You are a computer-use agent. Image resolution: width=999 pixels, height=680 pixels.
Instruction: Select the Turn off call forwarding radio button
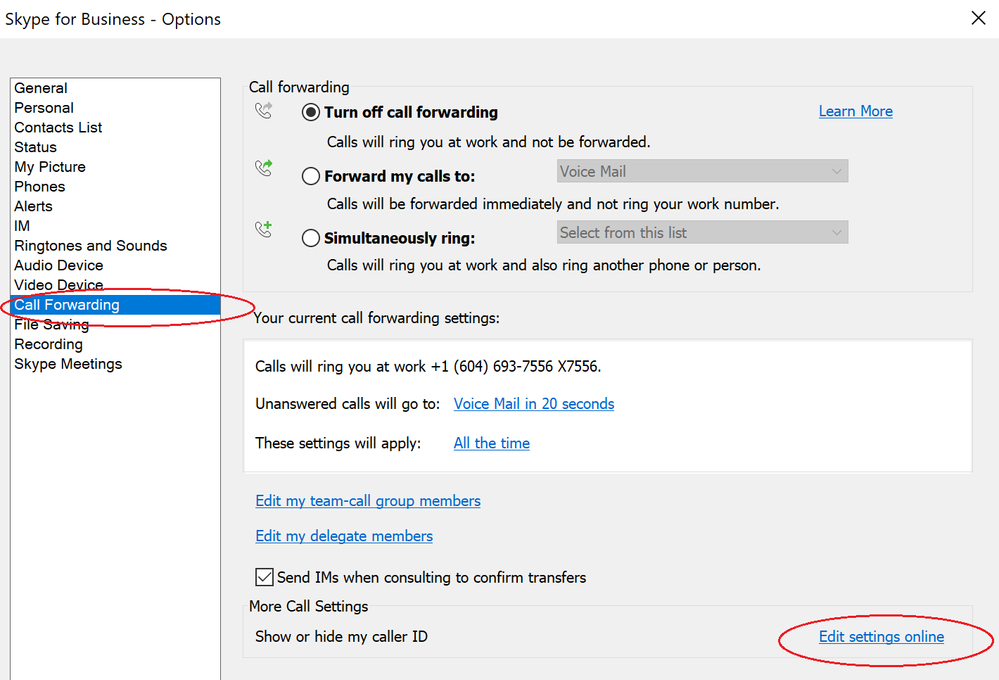click(311, 113)
